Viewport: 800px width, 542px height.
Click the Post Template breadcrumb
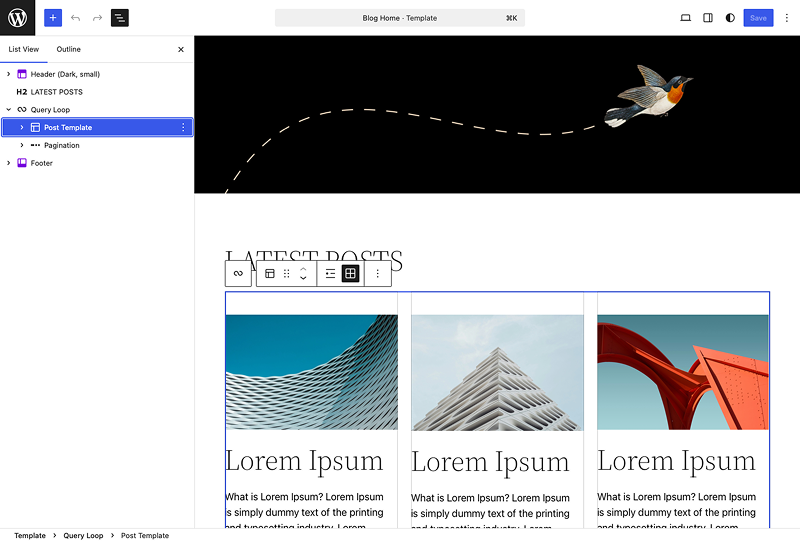pyautogui.click(x=145, y=535)
